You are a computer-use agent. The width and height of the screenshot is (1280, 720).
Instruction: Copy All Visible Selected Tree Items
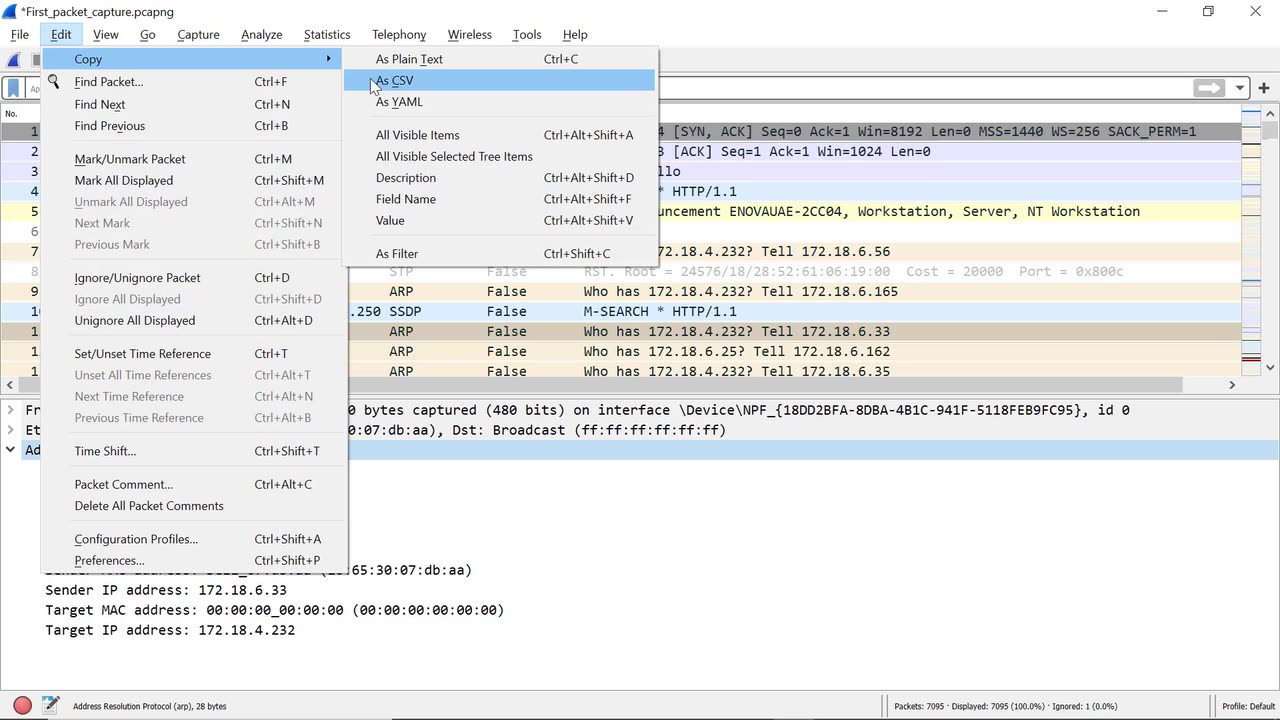(x=500, y=156)
